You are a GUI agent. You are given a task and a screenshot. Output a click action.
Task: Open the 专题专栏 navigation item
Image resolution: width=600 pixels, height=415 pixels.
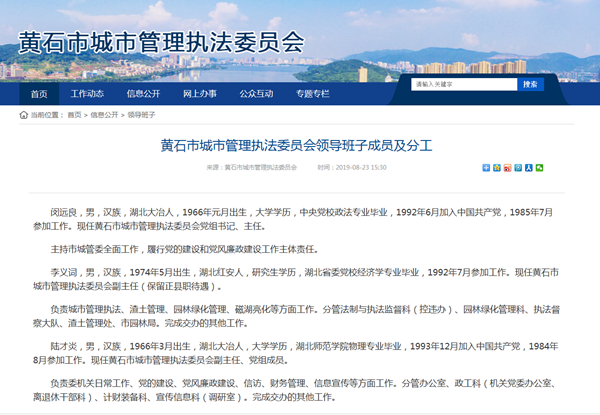312,94
